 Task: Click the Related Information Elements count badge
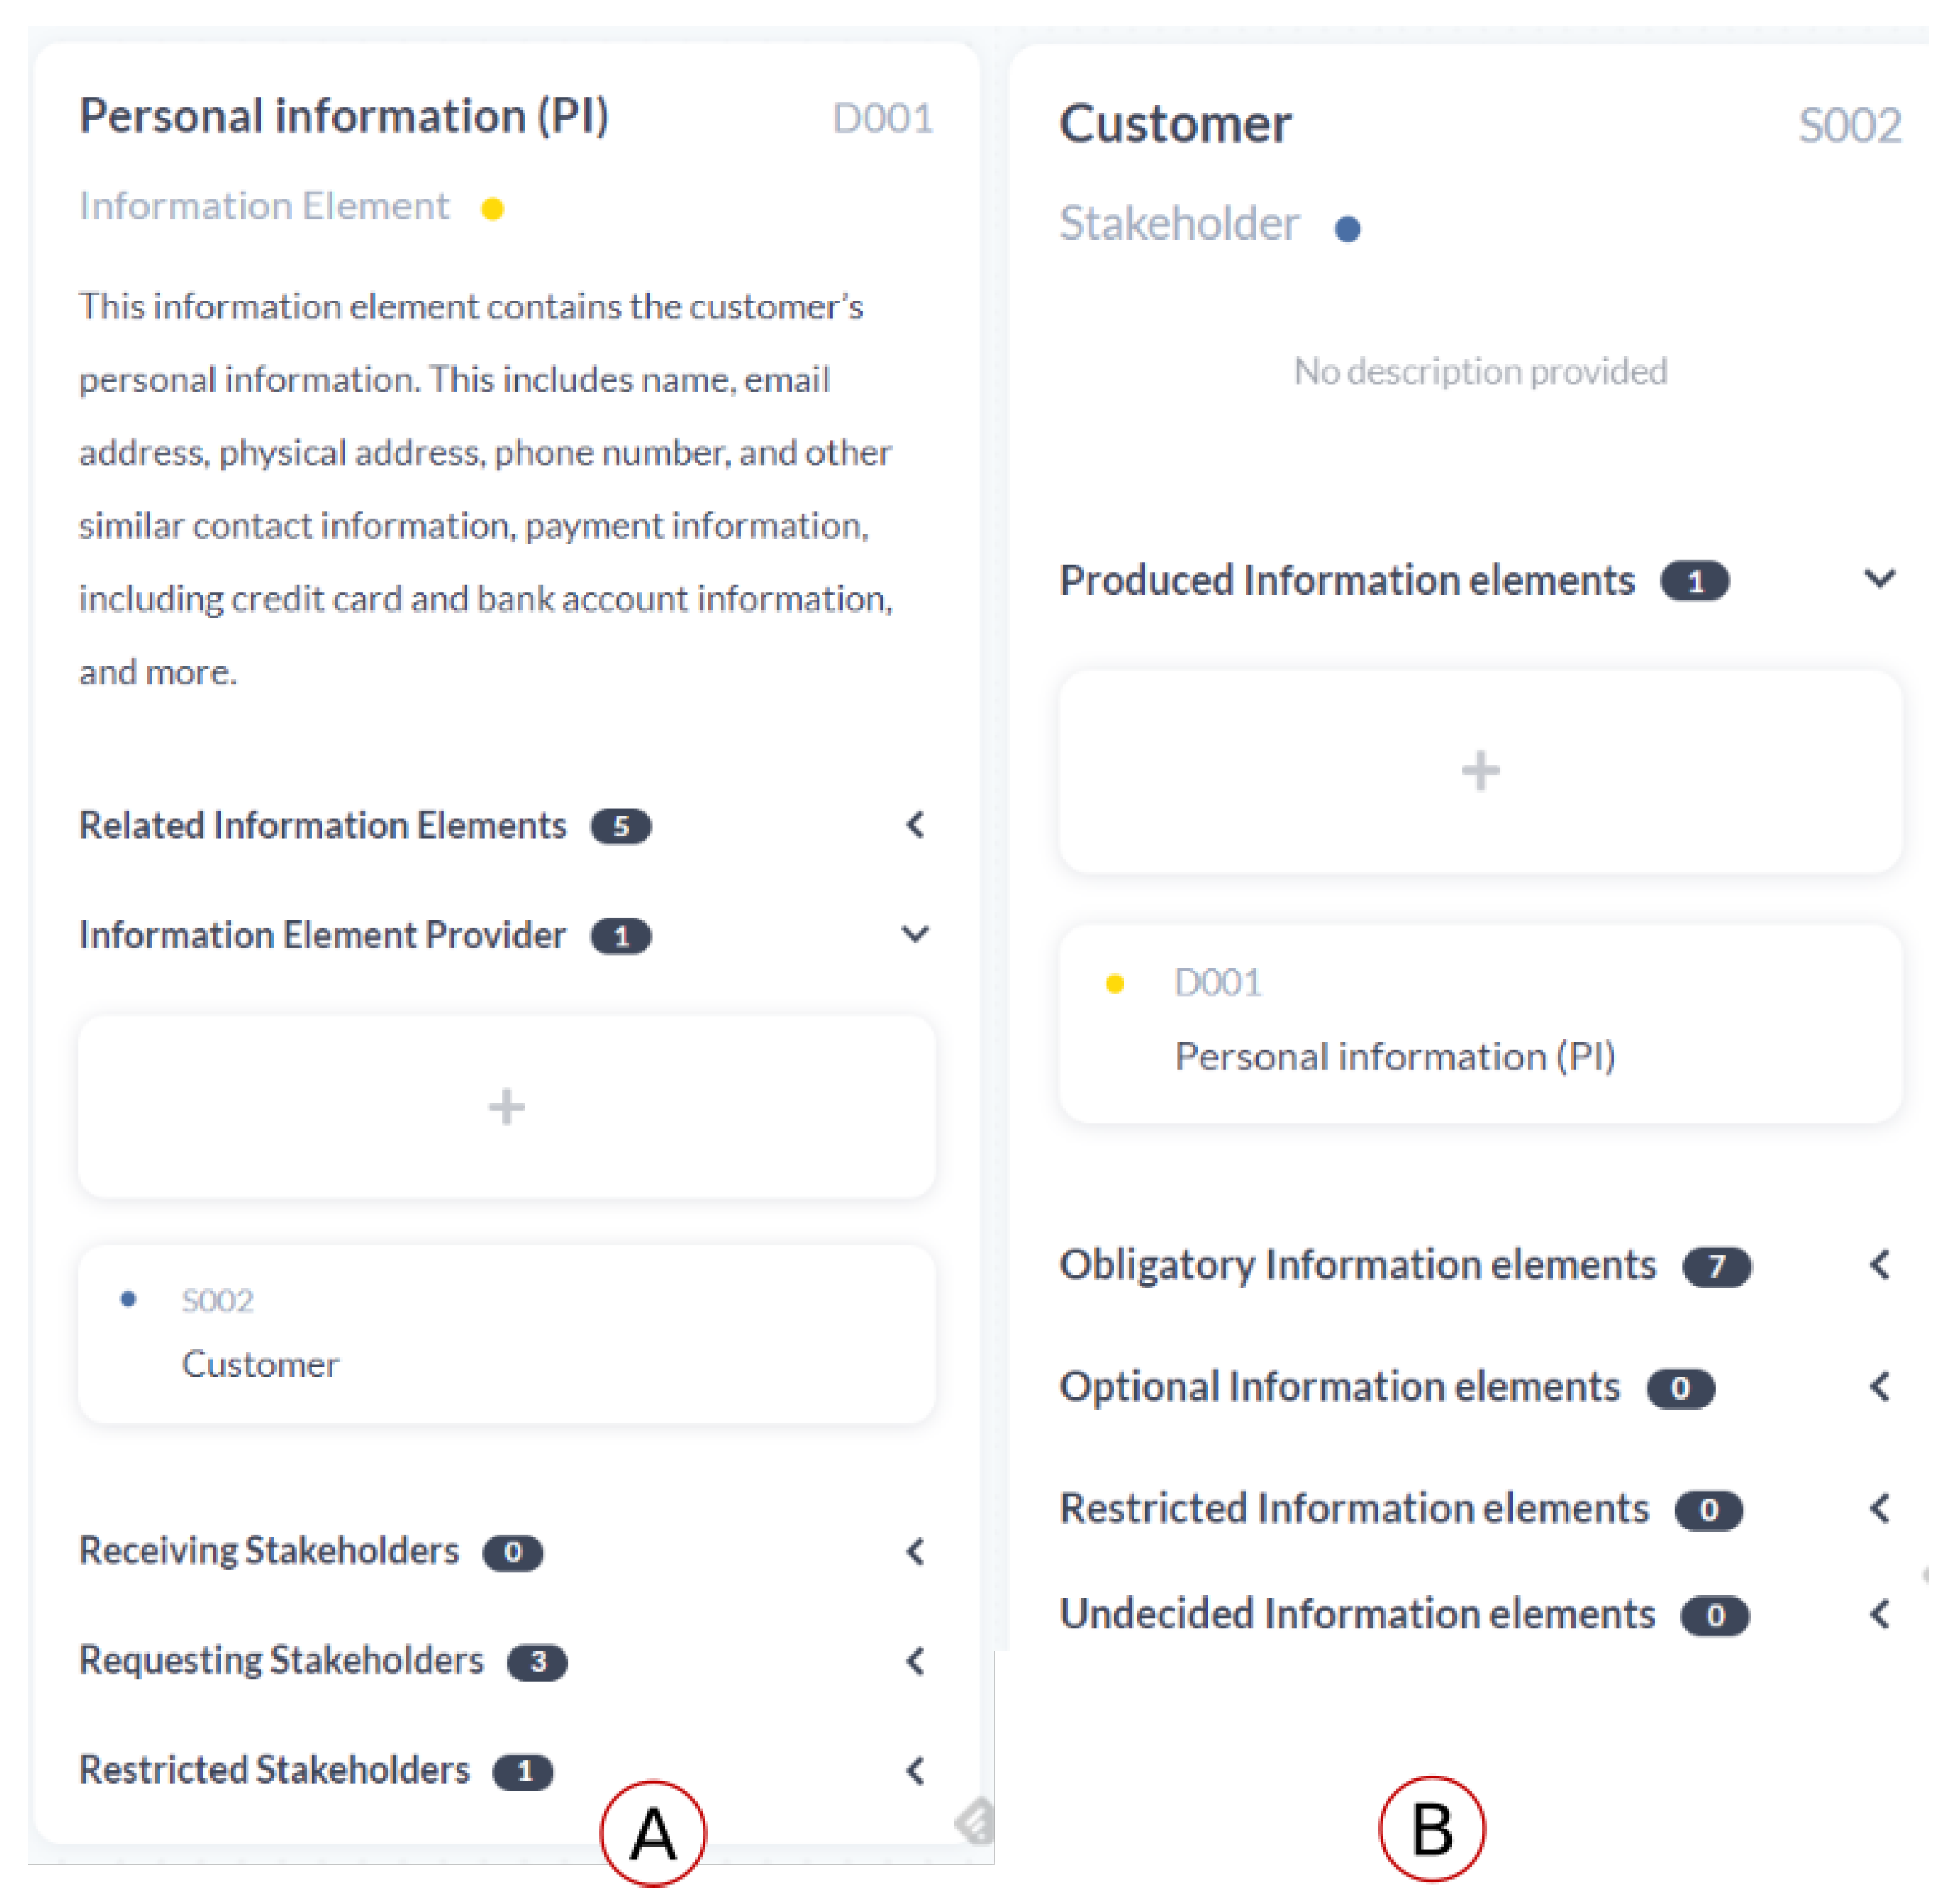coord(620,827)
